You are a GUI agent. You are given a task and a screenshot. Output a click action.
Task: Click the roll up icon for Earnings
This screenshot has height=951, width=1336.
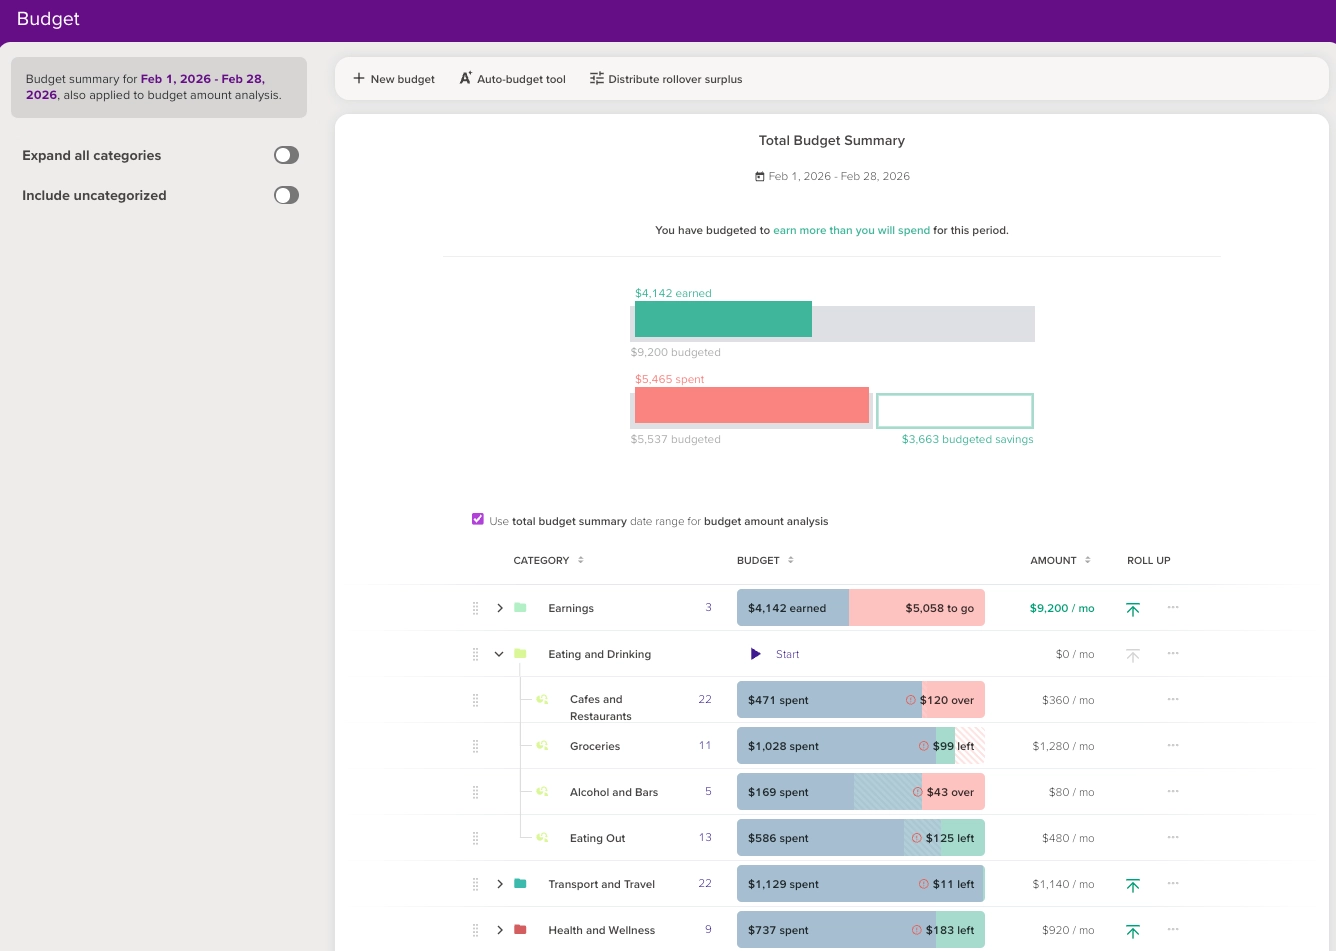tap(1133, 609)
